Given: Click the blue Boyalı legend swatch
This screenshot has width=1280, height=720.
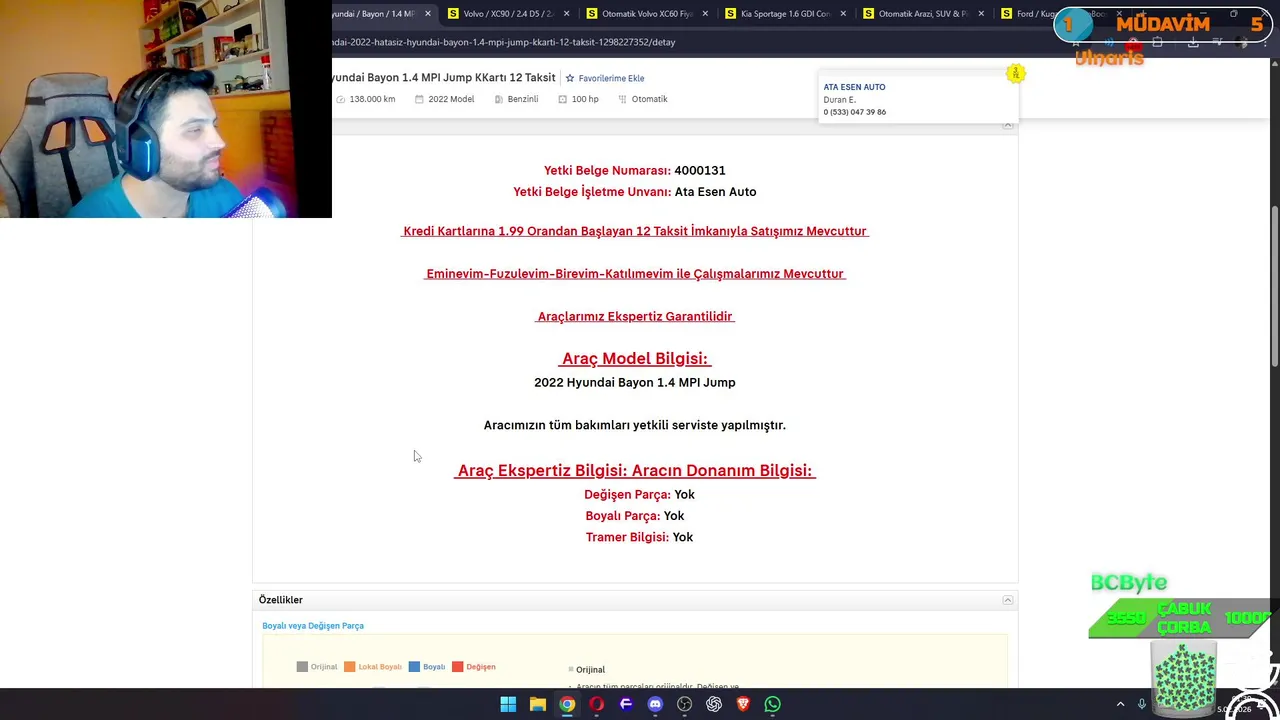Looking at the screenshot, I should pyautogui.click(x=414, y=667).
